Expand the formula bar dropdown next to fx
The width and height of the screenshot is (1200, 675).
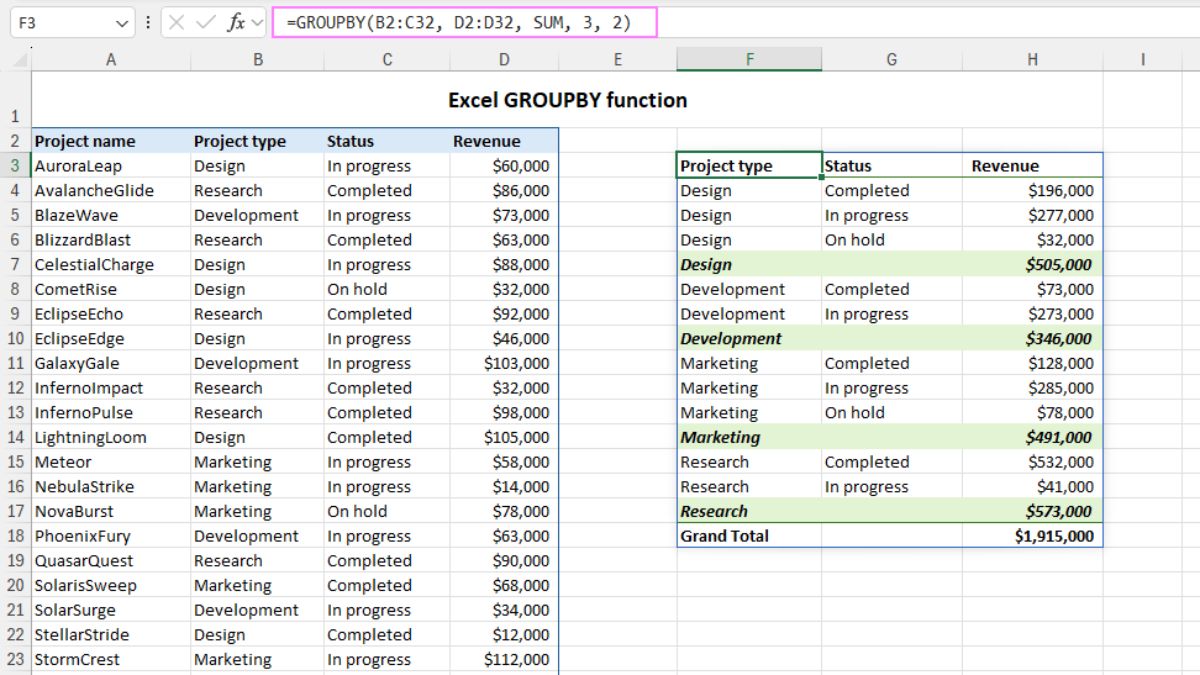257,22
